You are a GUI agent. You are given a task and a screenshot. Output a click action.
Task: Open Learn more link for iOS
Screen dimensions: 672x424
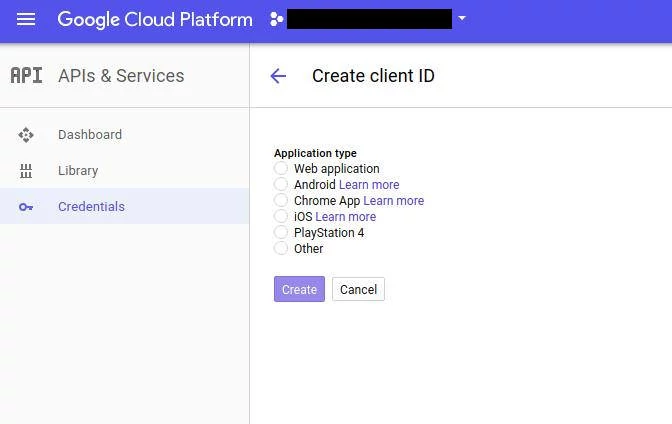point(345,217)
